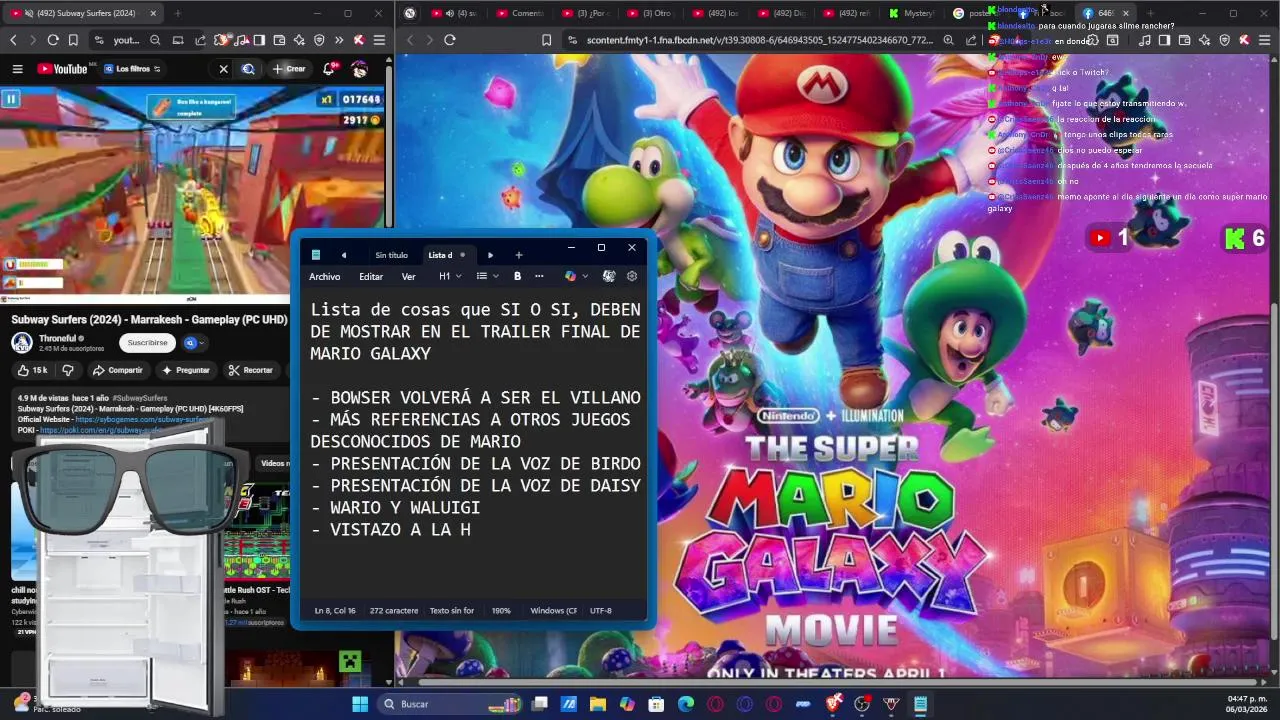The image size is (1280, 720).
Task: Open site settings icon beside yout... URL
Action: point(101,40)
